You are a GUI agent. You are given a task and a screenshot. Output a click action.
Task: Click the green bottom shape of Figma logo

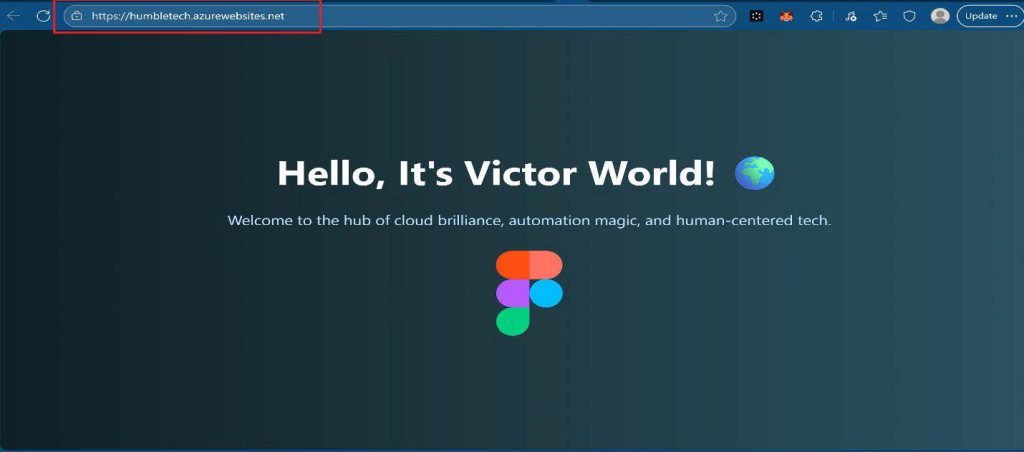(513, 321)
